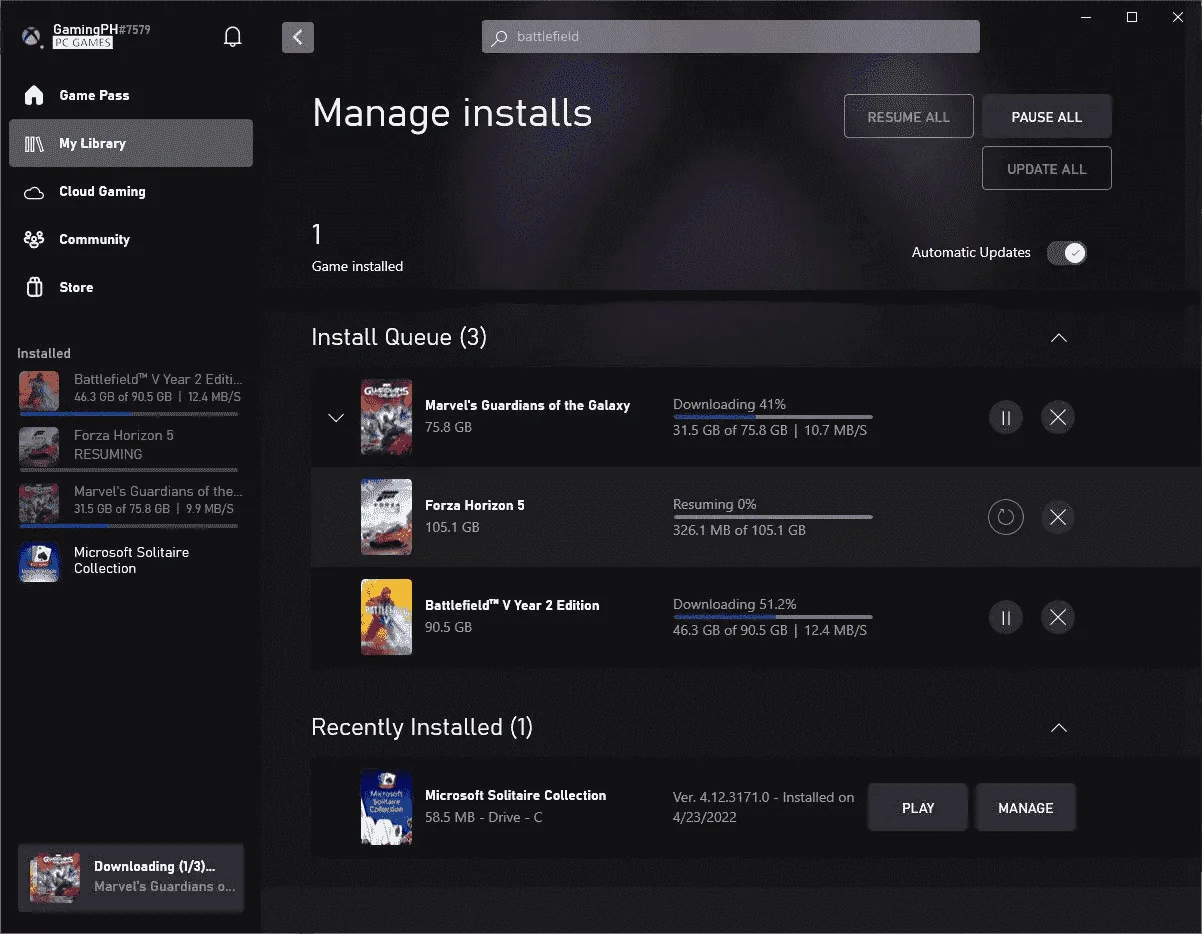1202x934 pixels.
Task: Click the 'Recently Installed (1)' heading
Action: (422, 728)
